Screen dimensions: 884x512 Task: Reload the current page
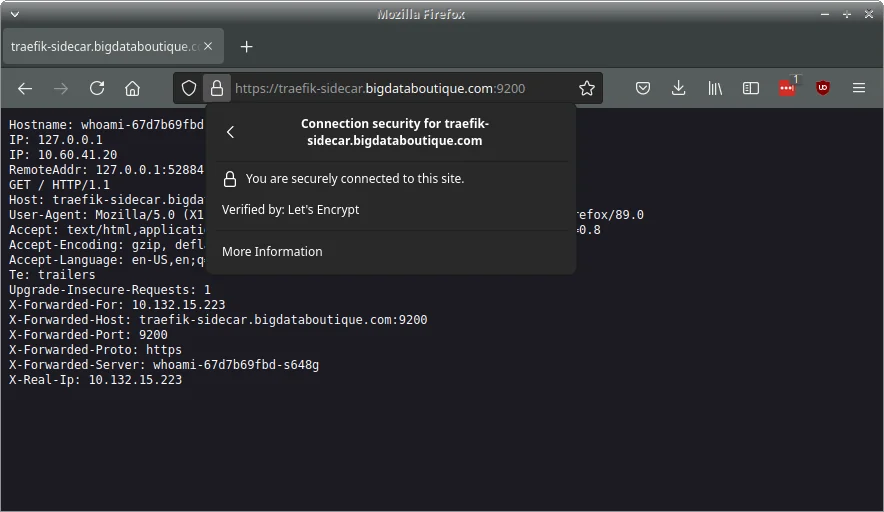(x=97, y=88)
